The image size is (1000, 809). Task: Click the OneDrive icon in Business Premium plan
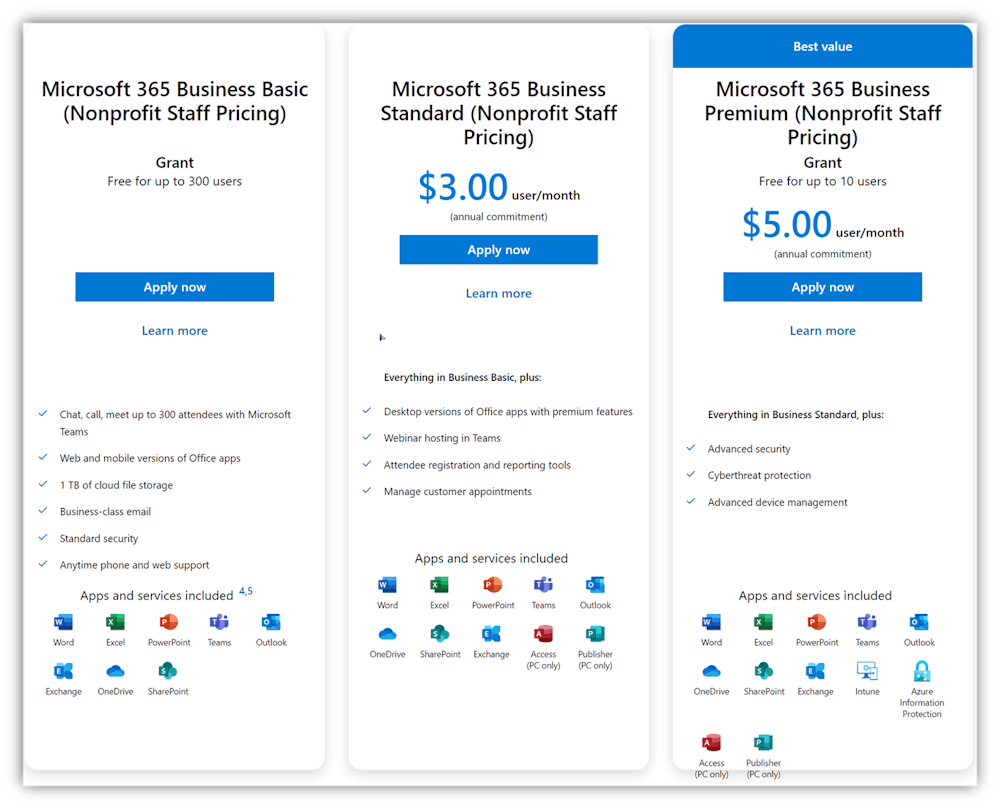[x=711, y=671]
